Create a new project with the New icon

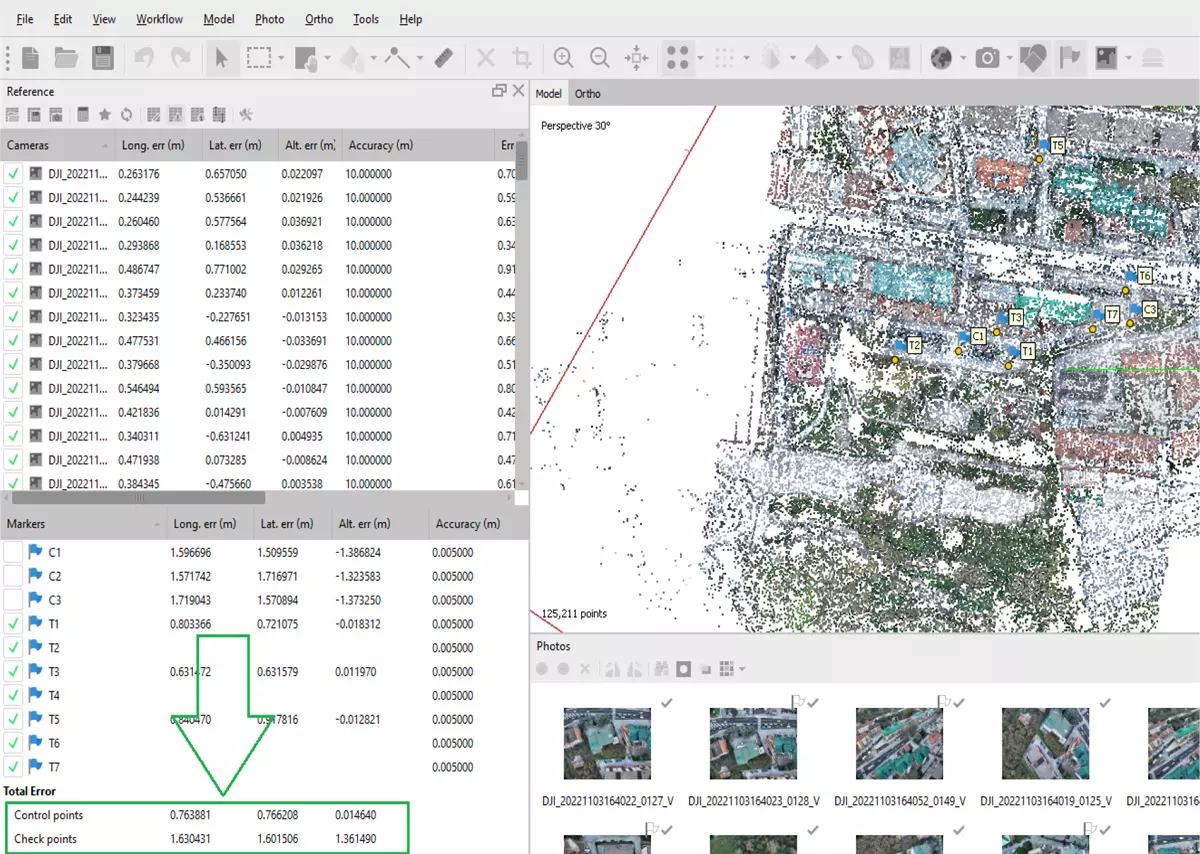(30, 58)
